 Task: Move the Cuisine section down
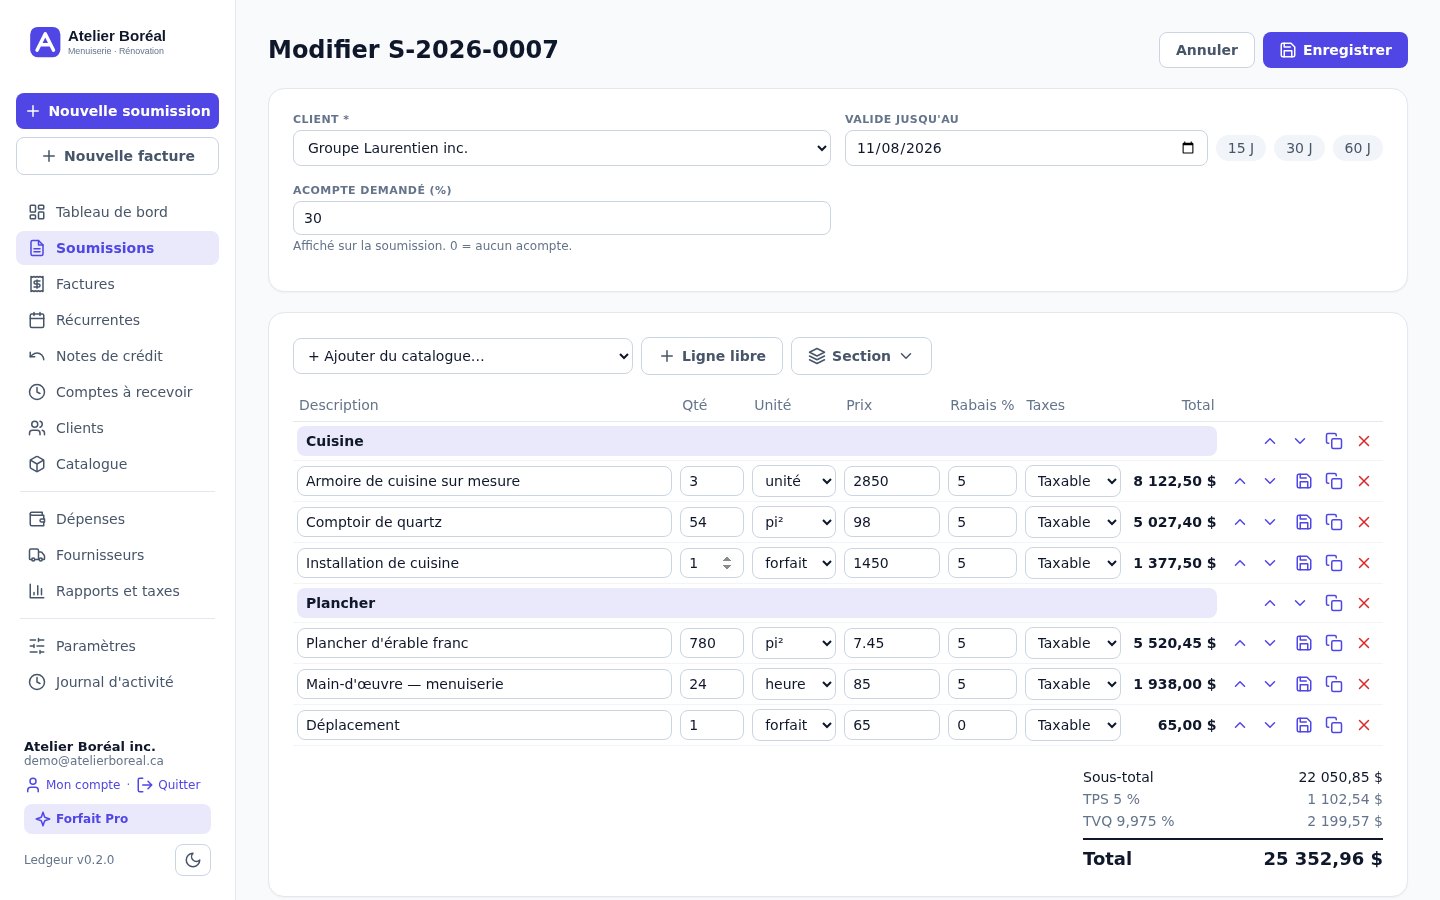1300,441
